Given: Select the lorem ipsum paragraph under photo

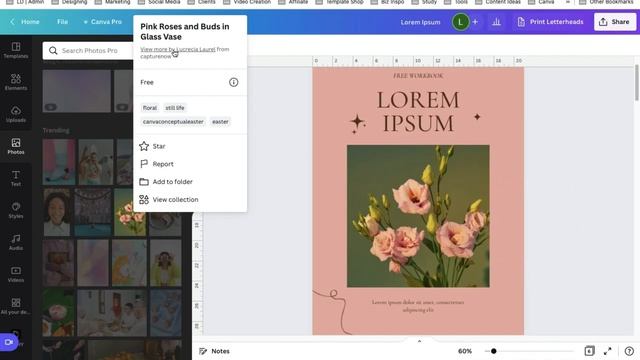Looking at the screenshot, I should (x=418, y=306).
